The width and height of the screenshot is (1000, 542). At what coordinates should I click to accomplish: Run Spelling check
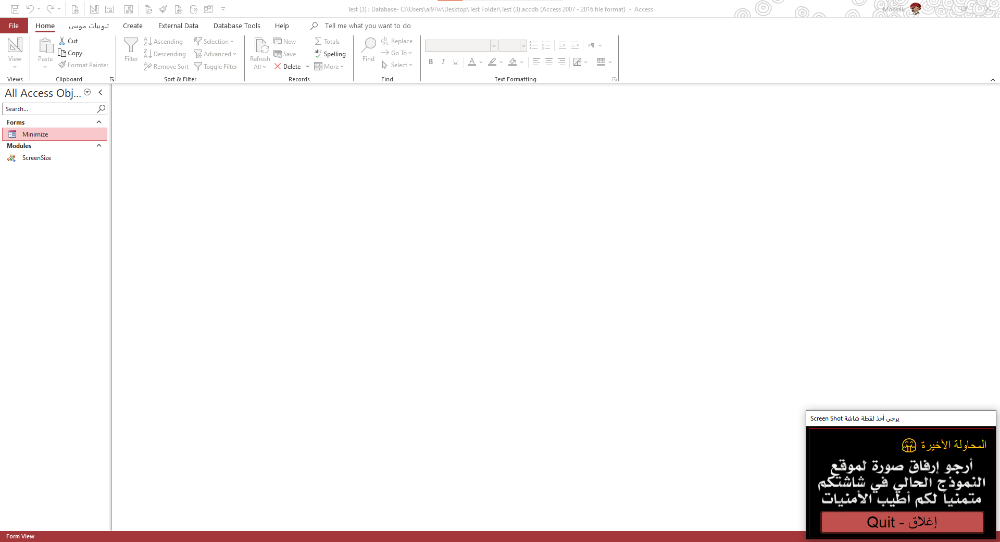point(330,54)
